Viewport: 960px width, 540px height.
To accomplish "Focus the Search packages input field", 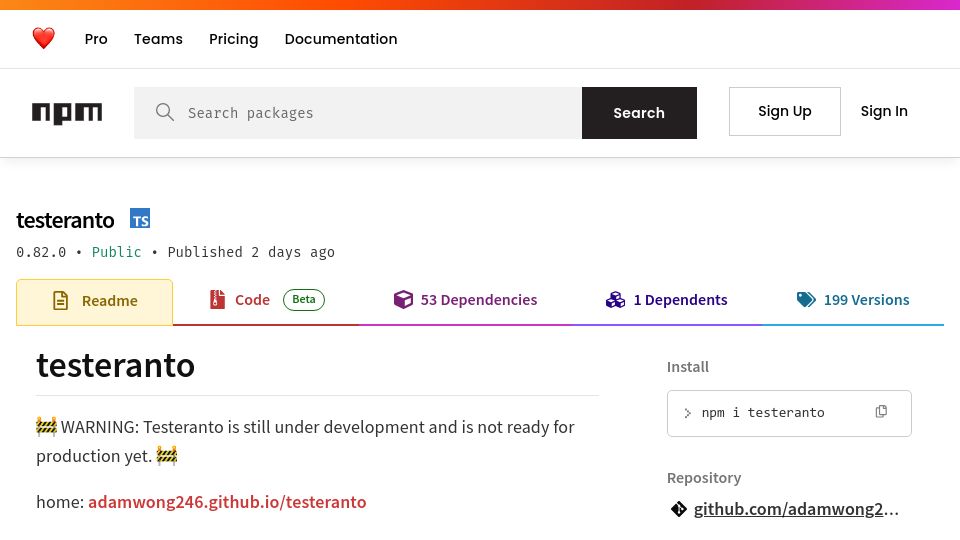I will (358, 113).
